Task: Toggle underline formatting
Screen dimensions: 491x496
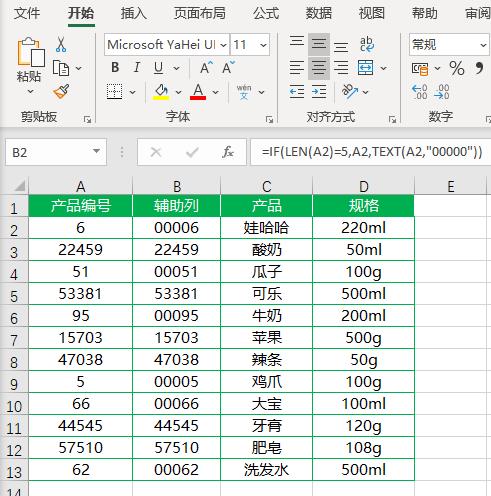Action: coord(159,68)
